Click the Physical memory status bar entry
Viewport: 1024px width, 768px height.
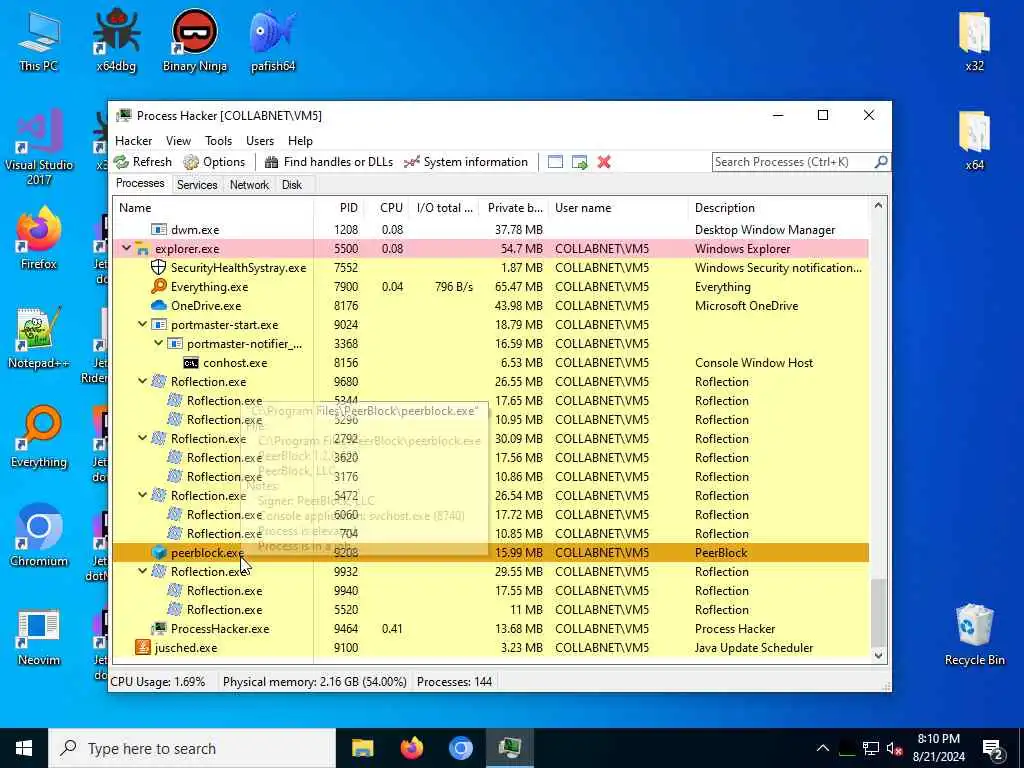pyautogui.click(x=315, y=682)
